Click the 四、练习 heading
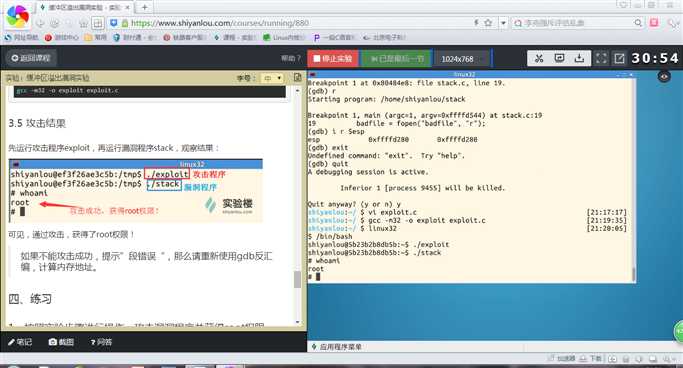The height and width of the screenshot is (368, 683). click(x=30, y=299)
